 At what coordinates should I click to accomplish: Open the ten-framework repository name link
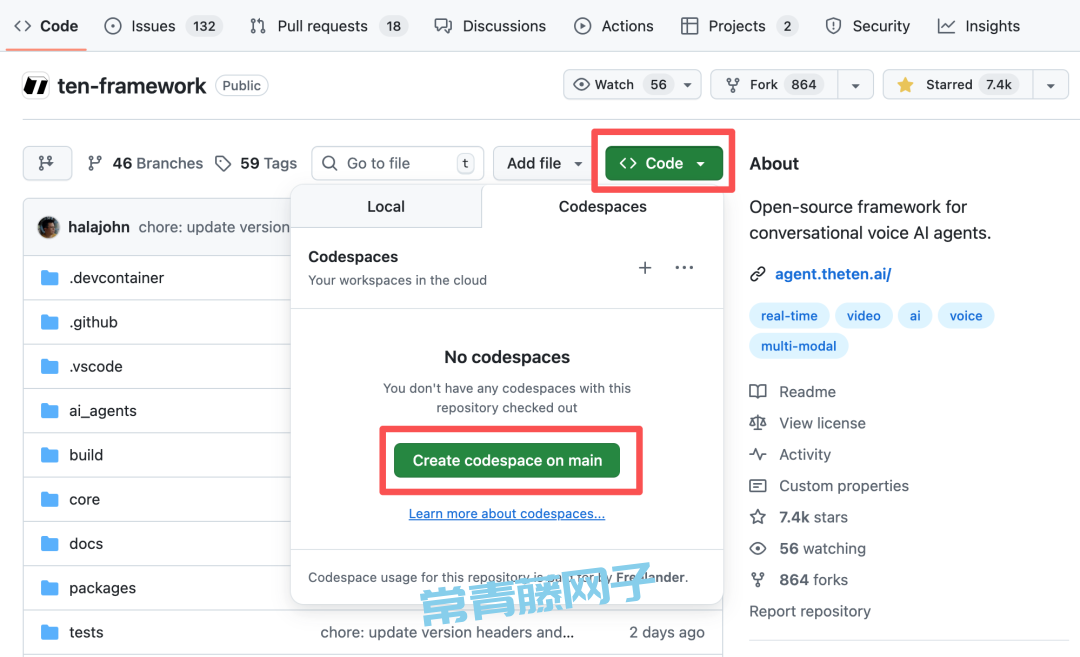(x=132, y=85)
